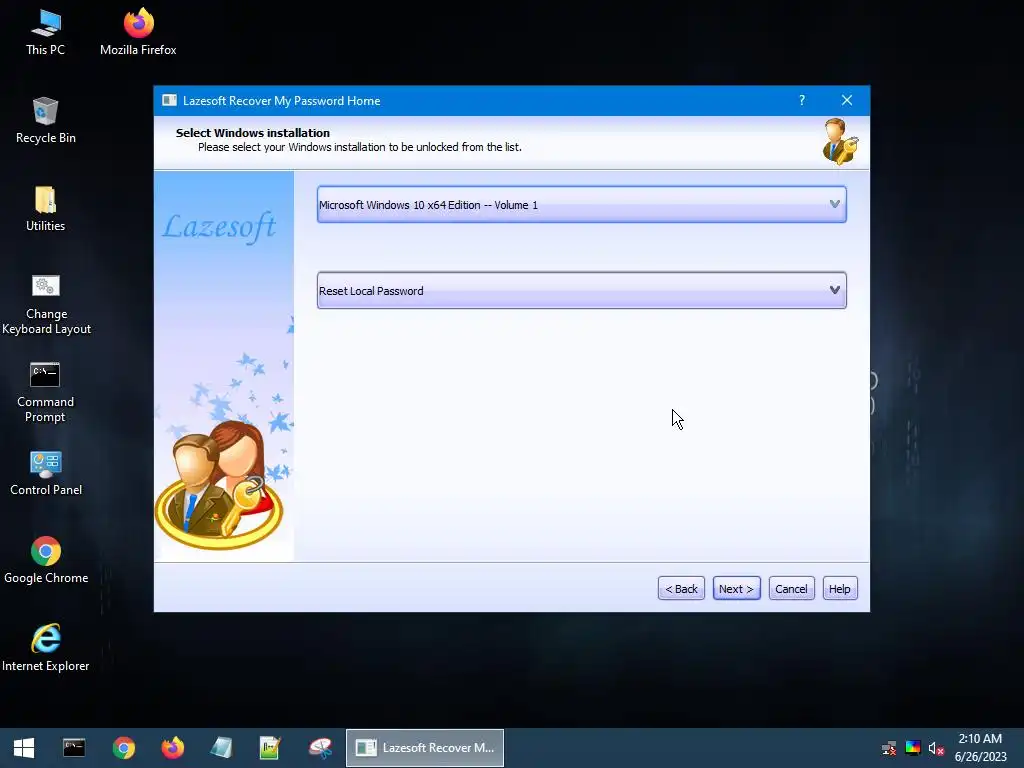The height and width of the screenshot is (768, 1024).
Task: Expand the Reset Local Password dropdown
Action: [581, 291]
